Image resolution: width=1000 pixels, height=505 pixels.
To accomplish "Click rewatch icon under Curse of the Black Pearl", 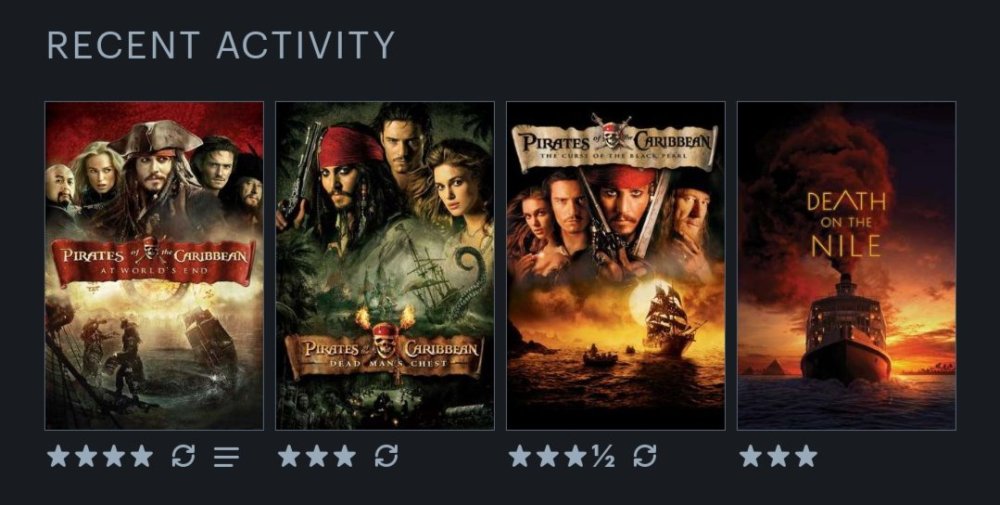I will coord(645,456).
